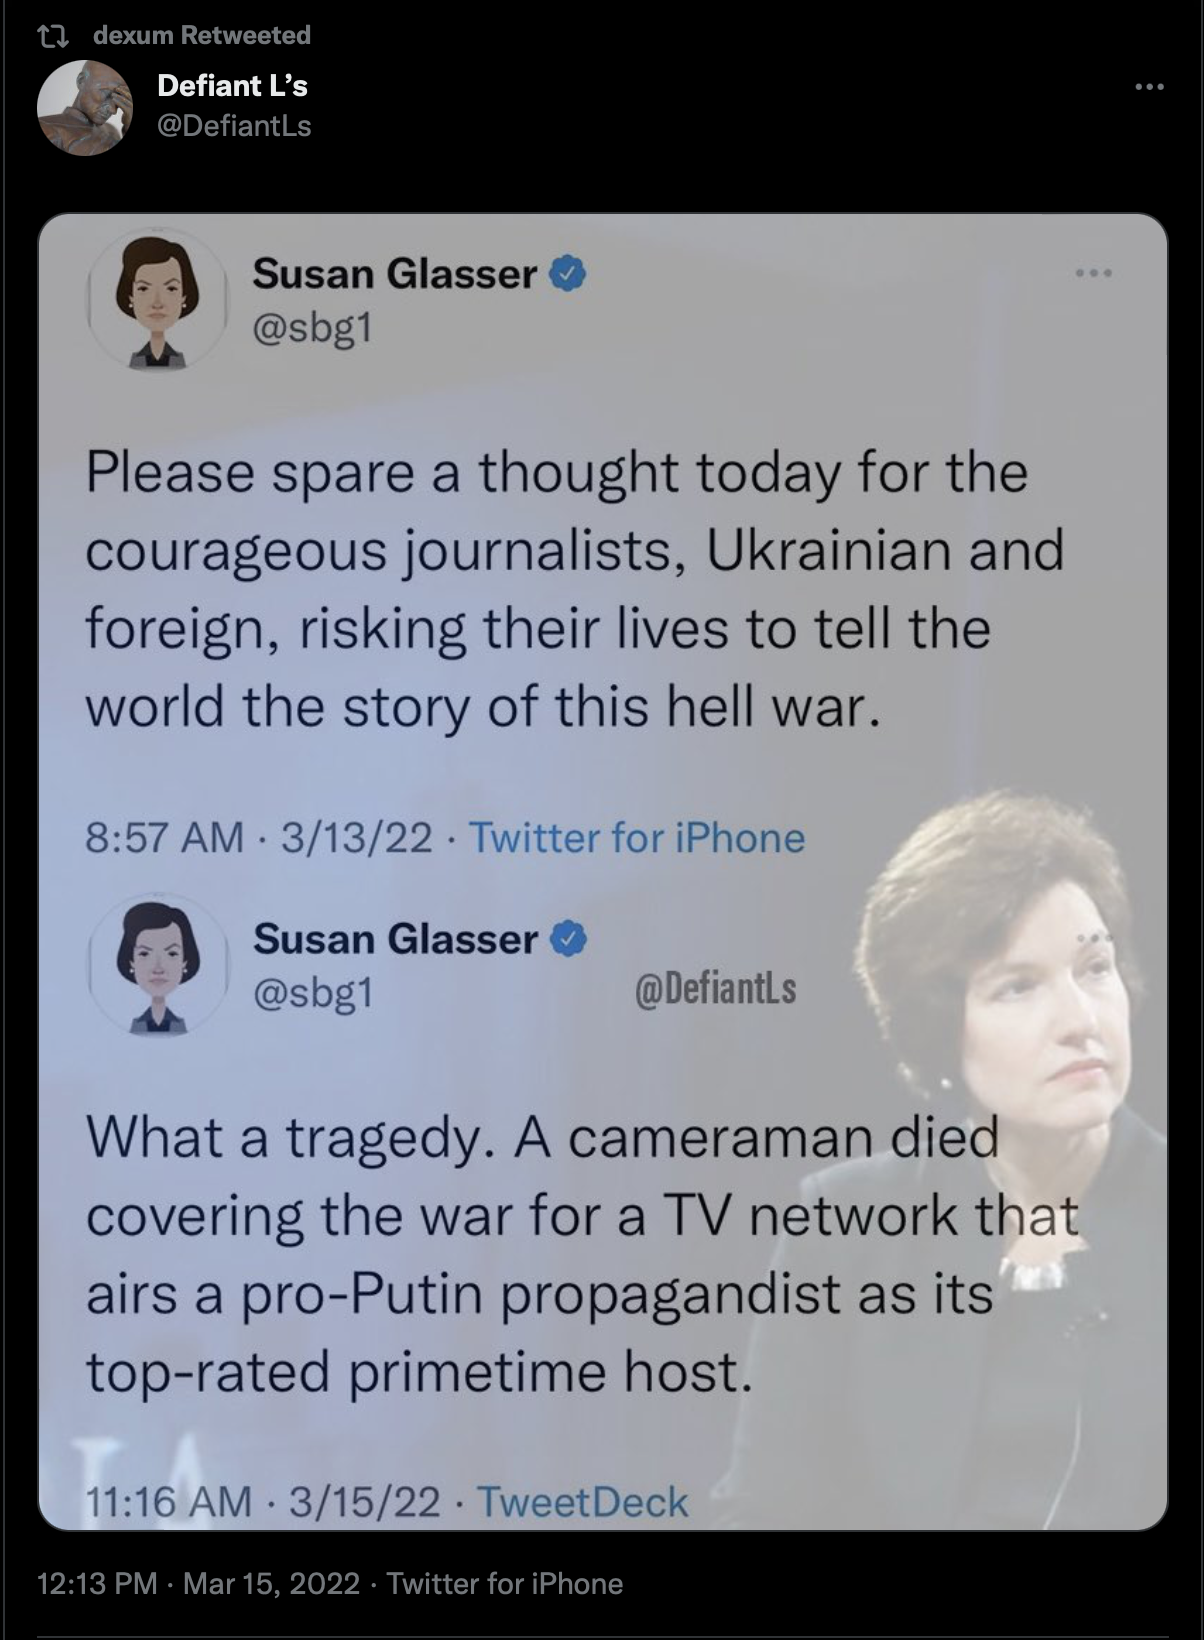Click the Defiant L's display name
This screenshot has height=1640, width=1204.
pyautogui.click(x=232, y=86)
